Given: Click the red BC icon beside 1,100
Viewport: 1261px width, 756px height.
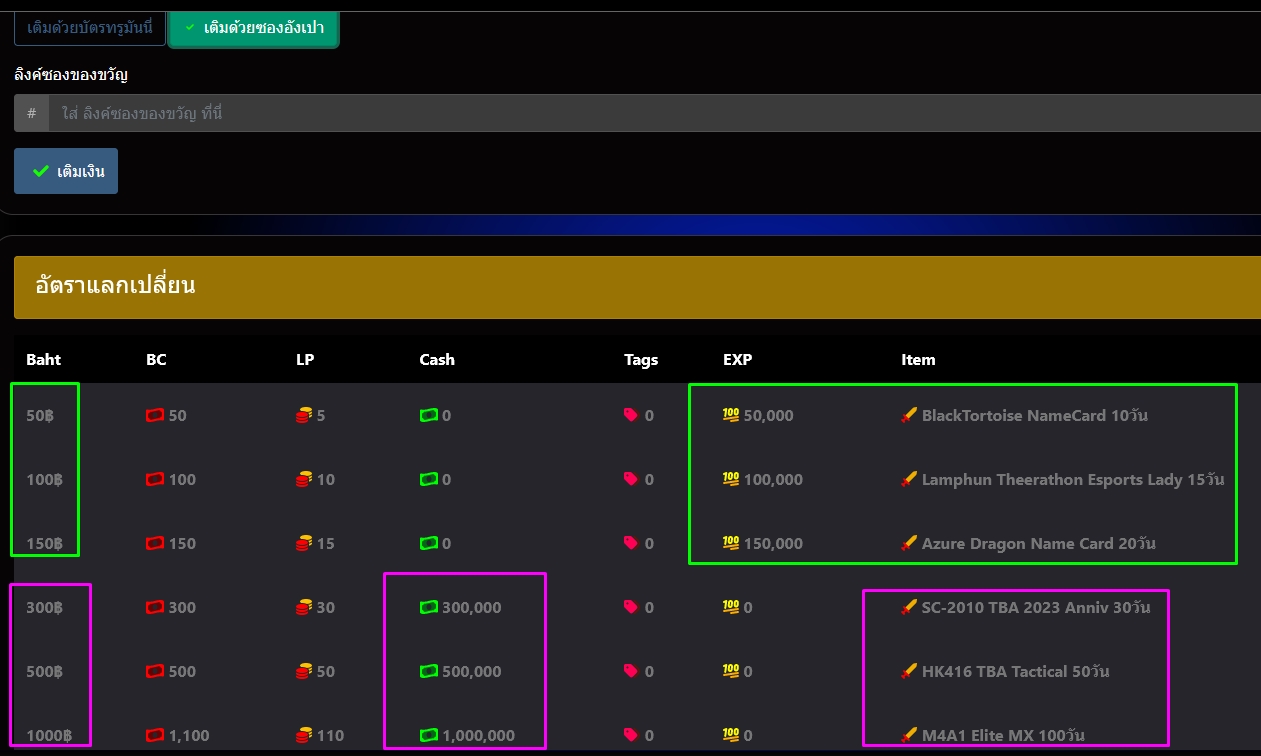Looking at the screenshot, I should (154, 735).
